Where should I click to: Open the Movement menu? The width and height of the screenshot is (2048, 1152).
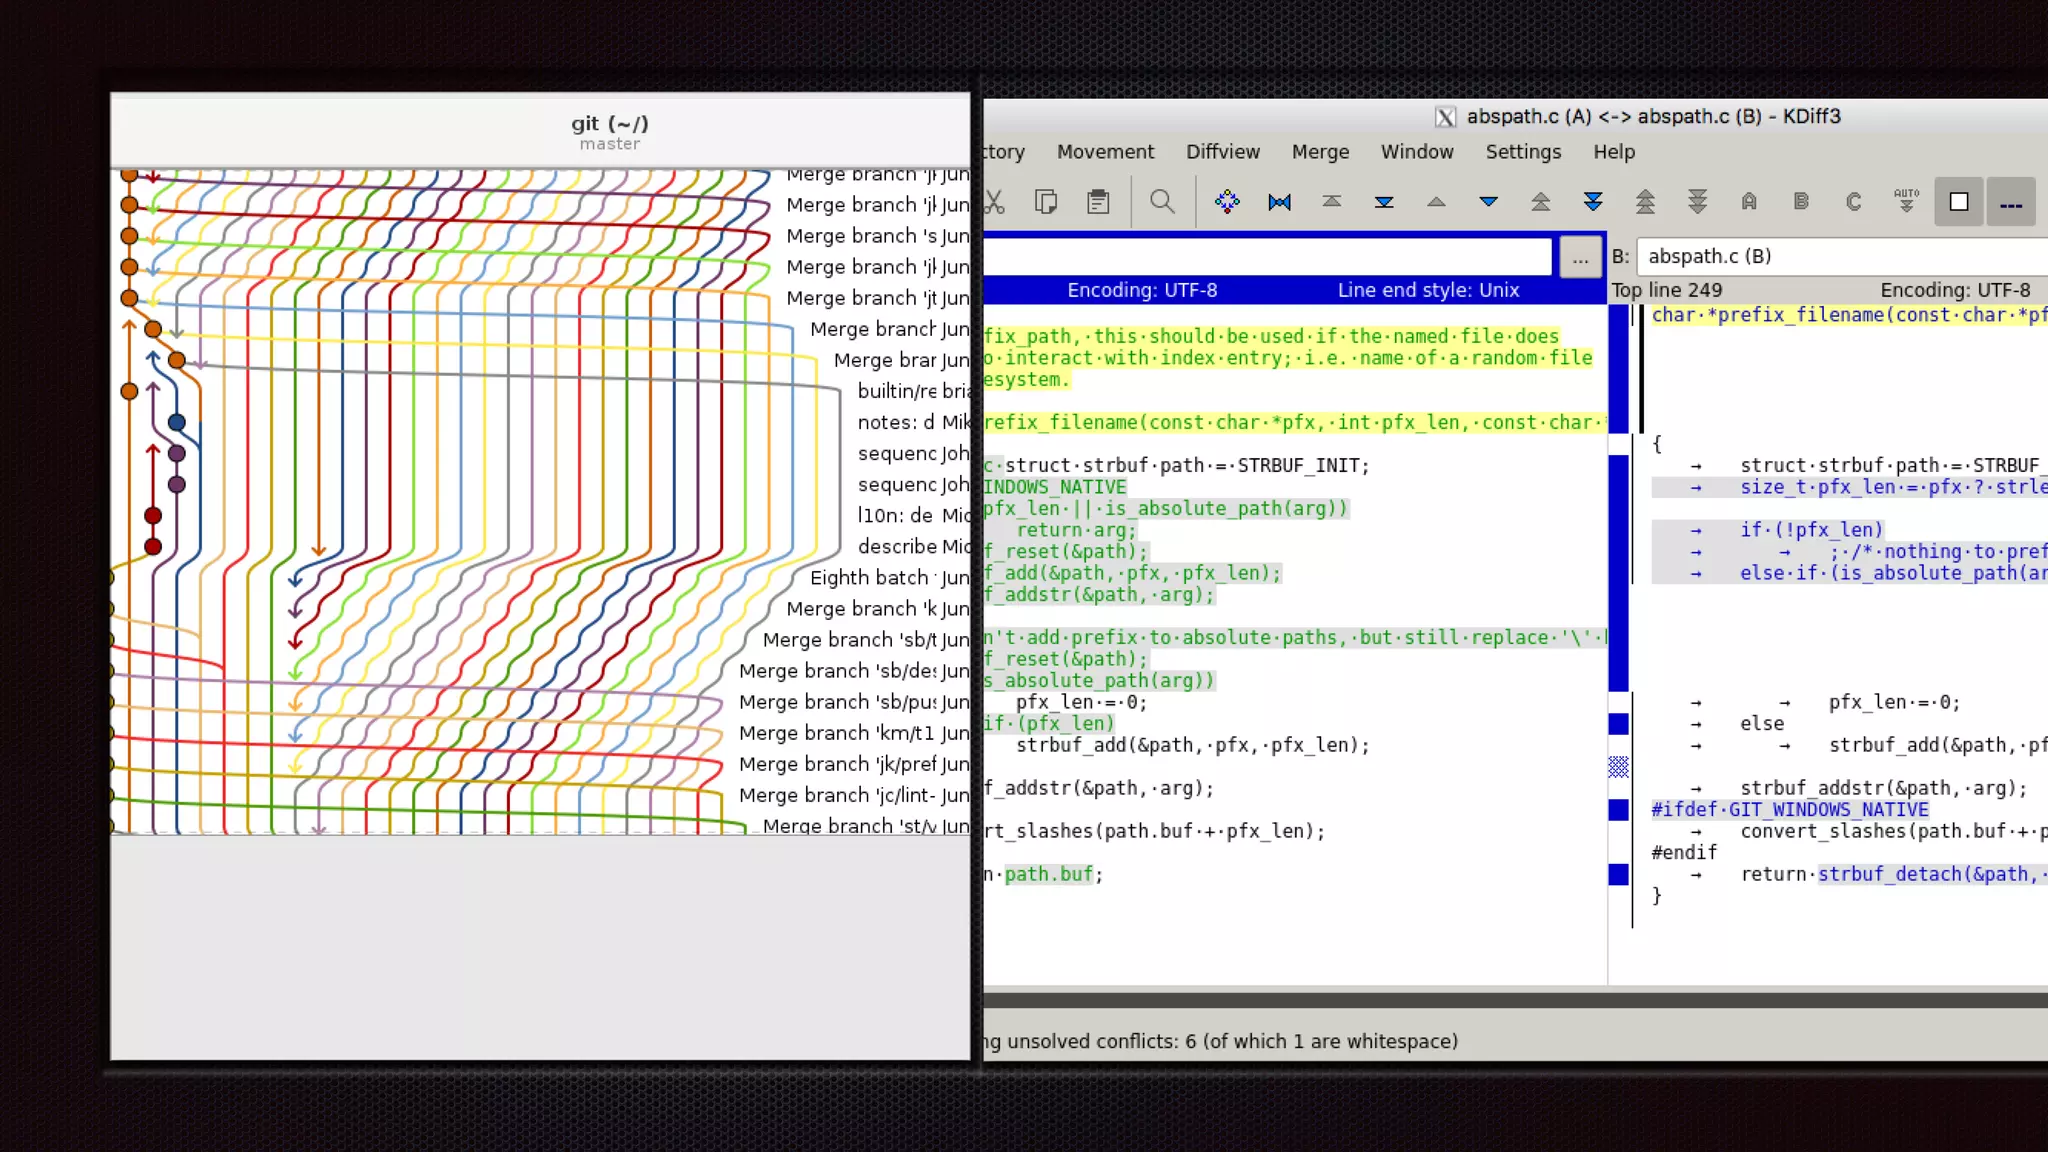1105,152
